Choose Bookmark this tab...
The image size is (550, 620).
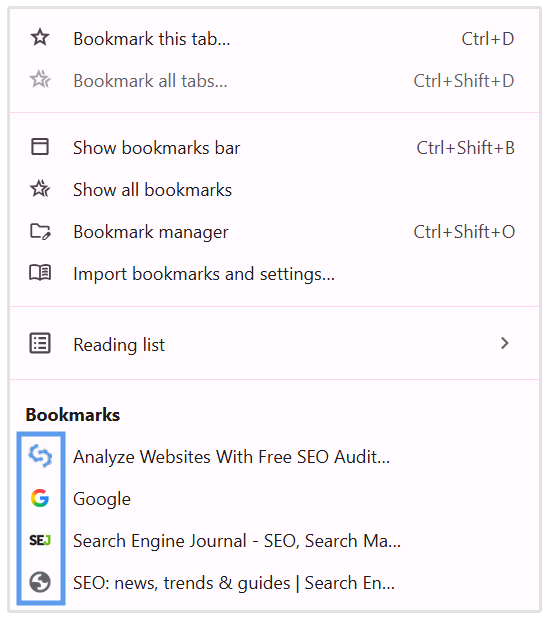[x=274, y=38]
